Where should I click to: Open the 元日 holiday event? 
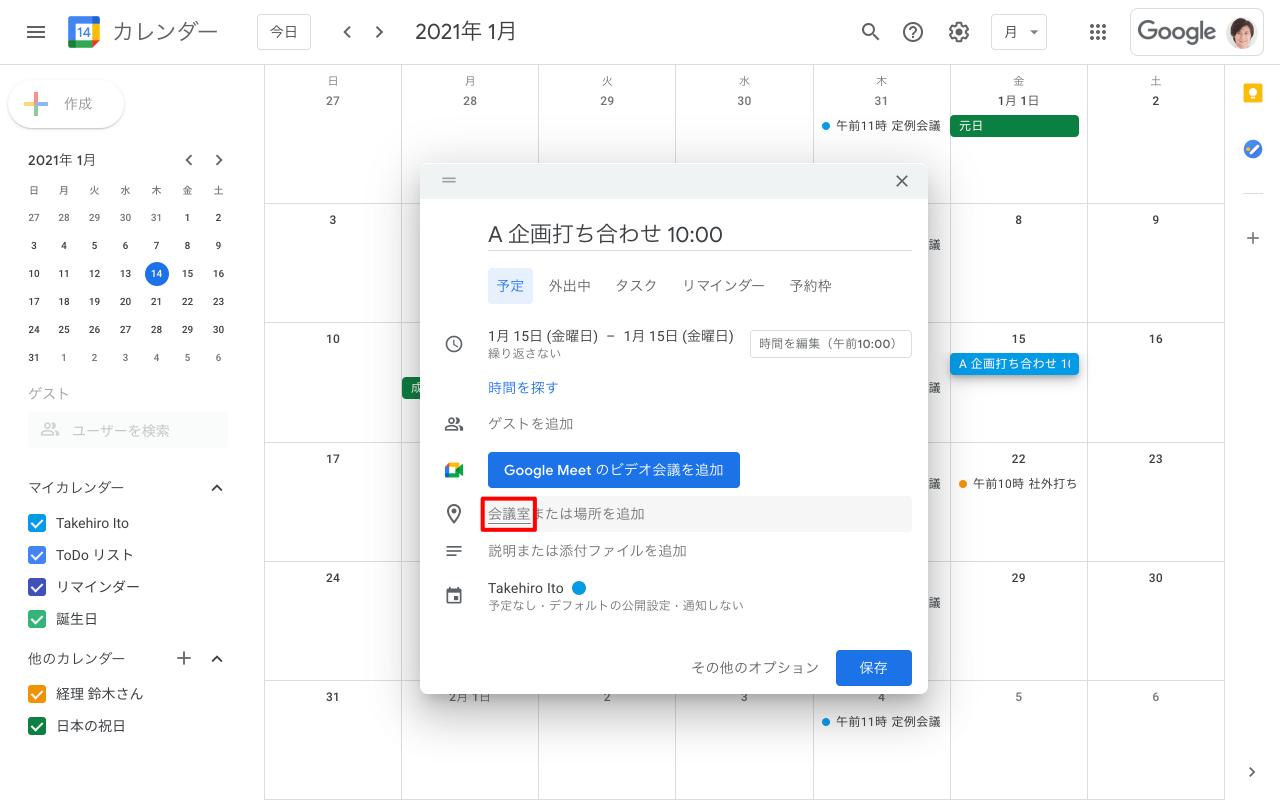click(x=1014, y=126)
